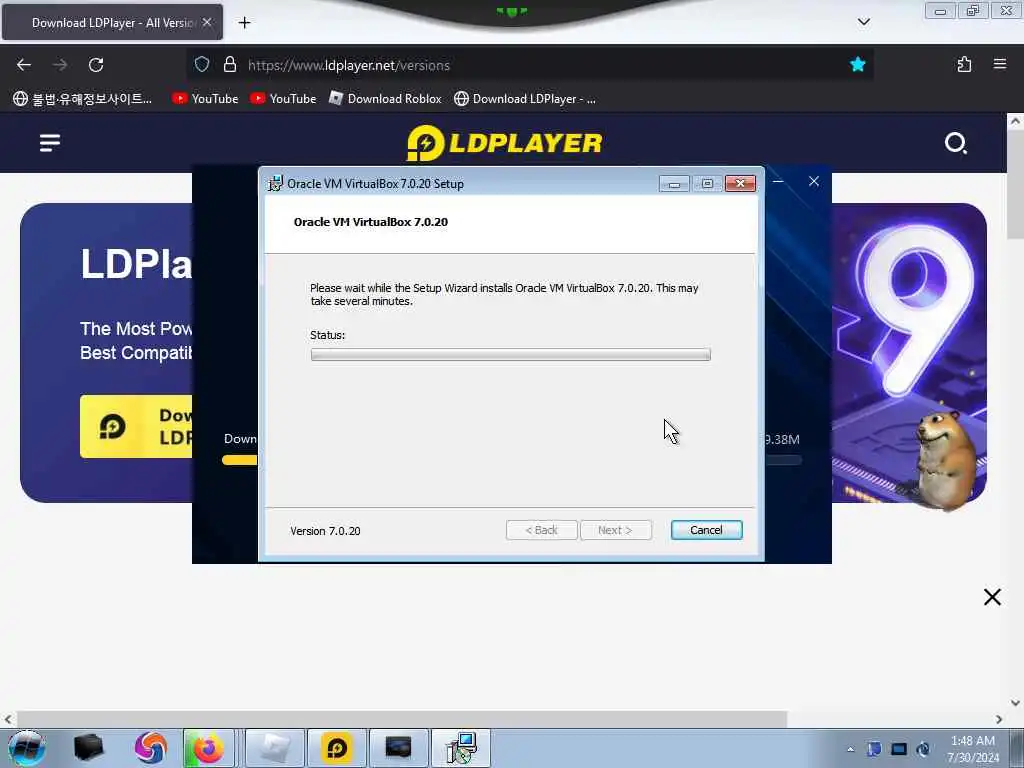Toggle the bookmark star icon

pos(857,65)
